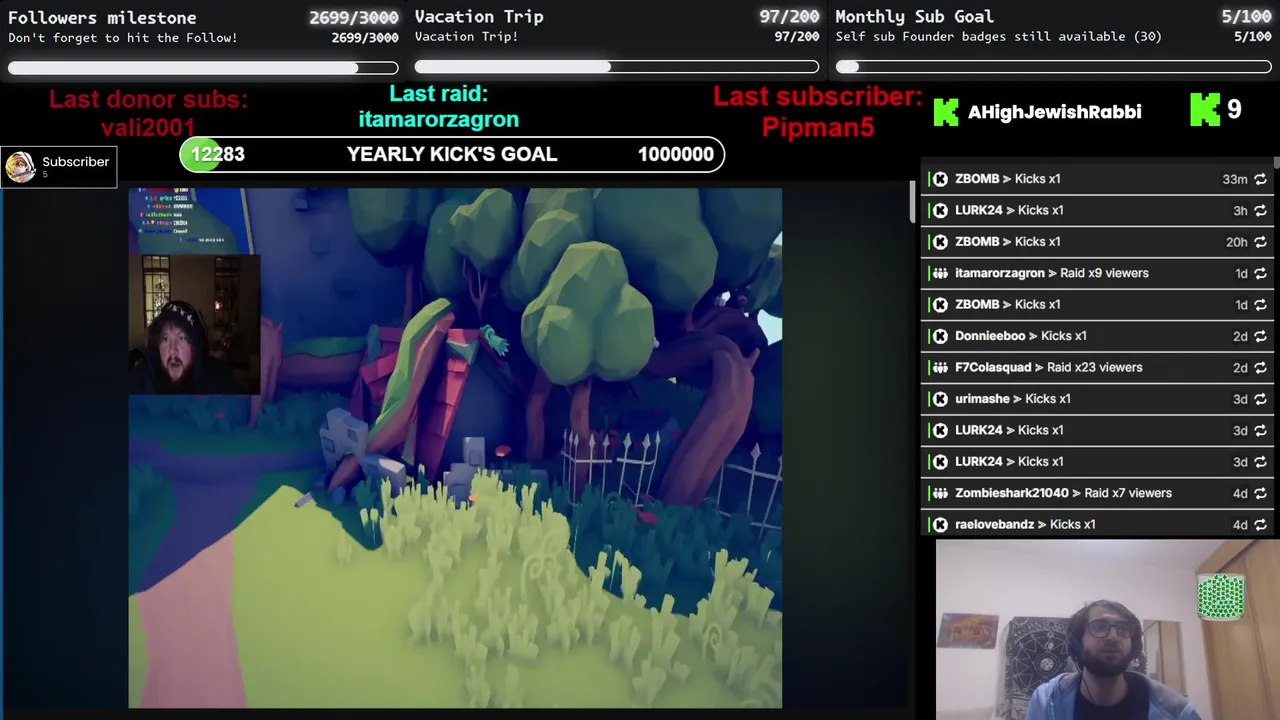Click 'Don't forget to hit the Follow!' text

(x=123, y=38)
